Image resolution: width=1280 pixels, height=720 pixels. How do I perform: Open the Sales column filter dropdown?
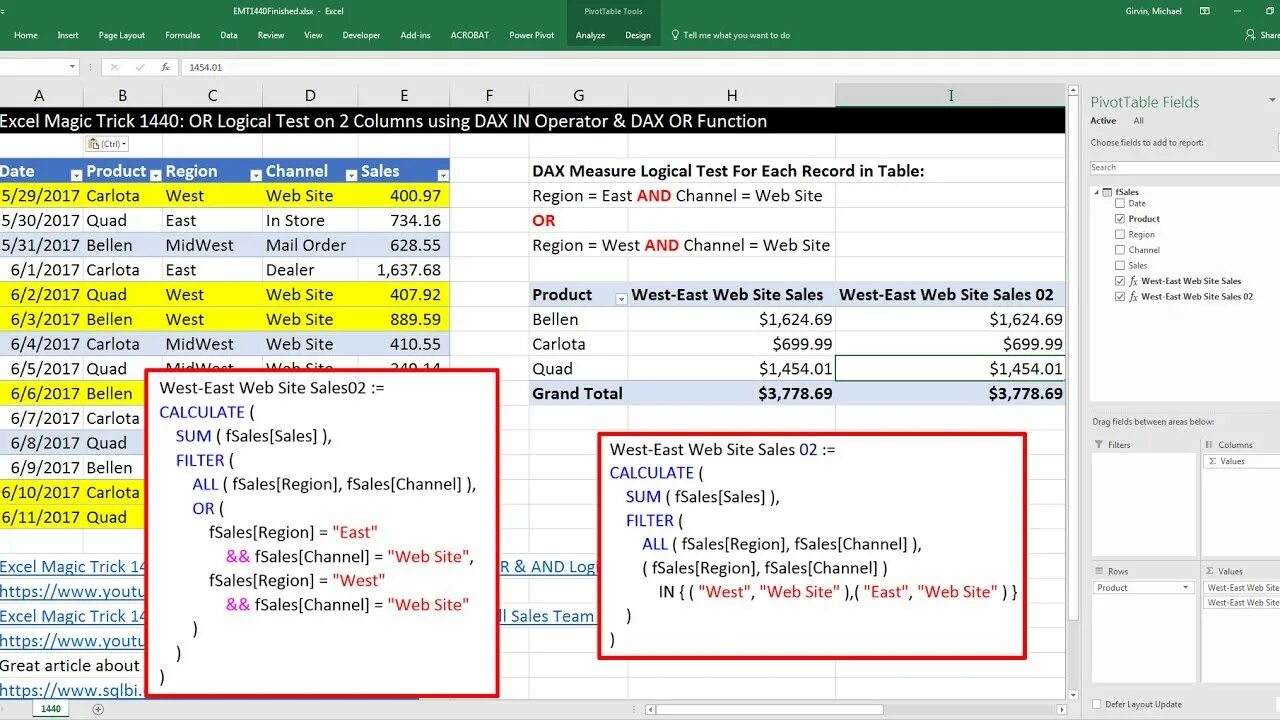tap(441, 175)
